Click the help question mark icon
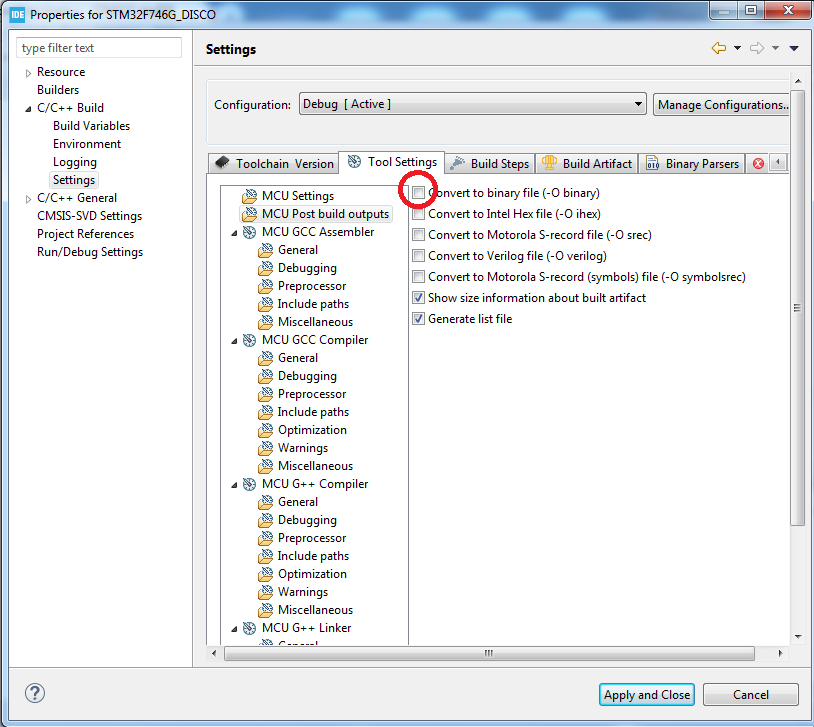 click(35, 693)
